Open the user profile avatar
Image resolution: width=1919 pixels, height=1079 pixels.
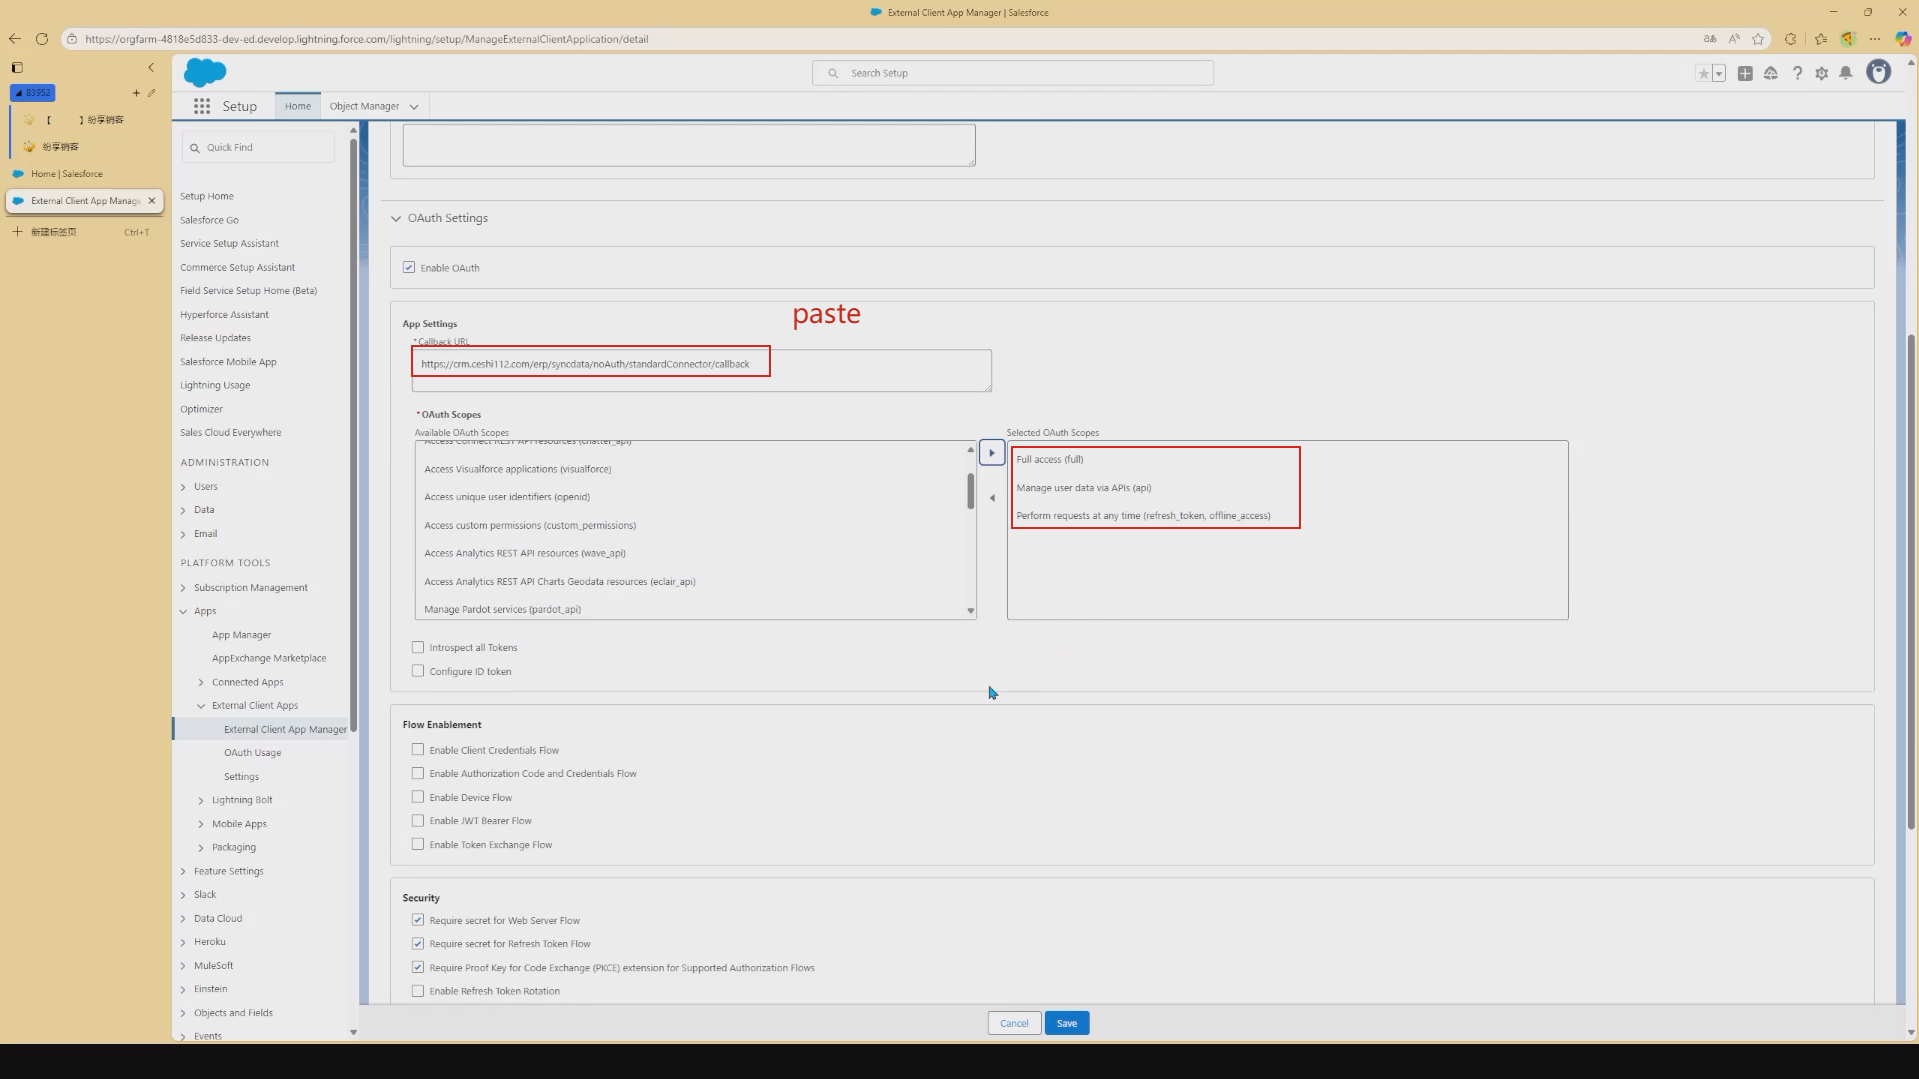click(1879, 72)
